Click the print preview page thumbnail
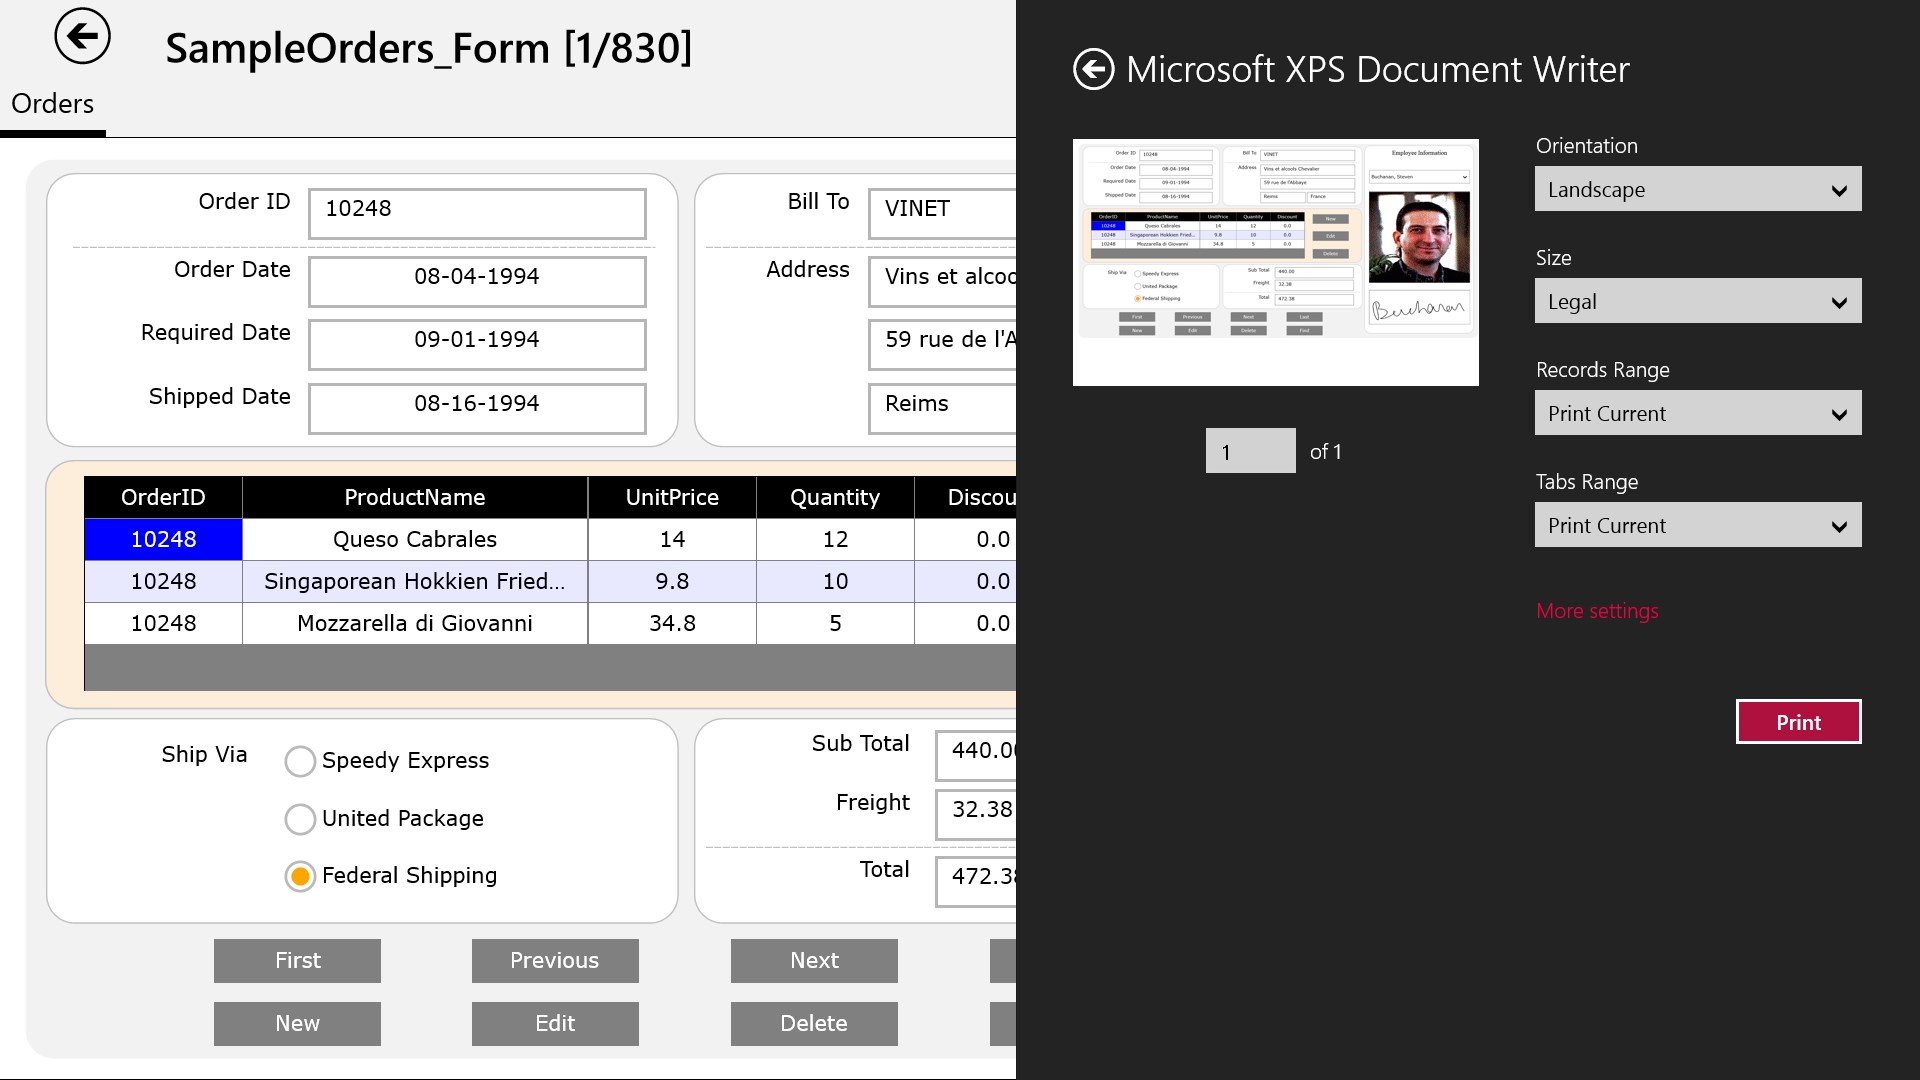 1275,262
